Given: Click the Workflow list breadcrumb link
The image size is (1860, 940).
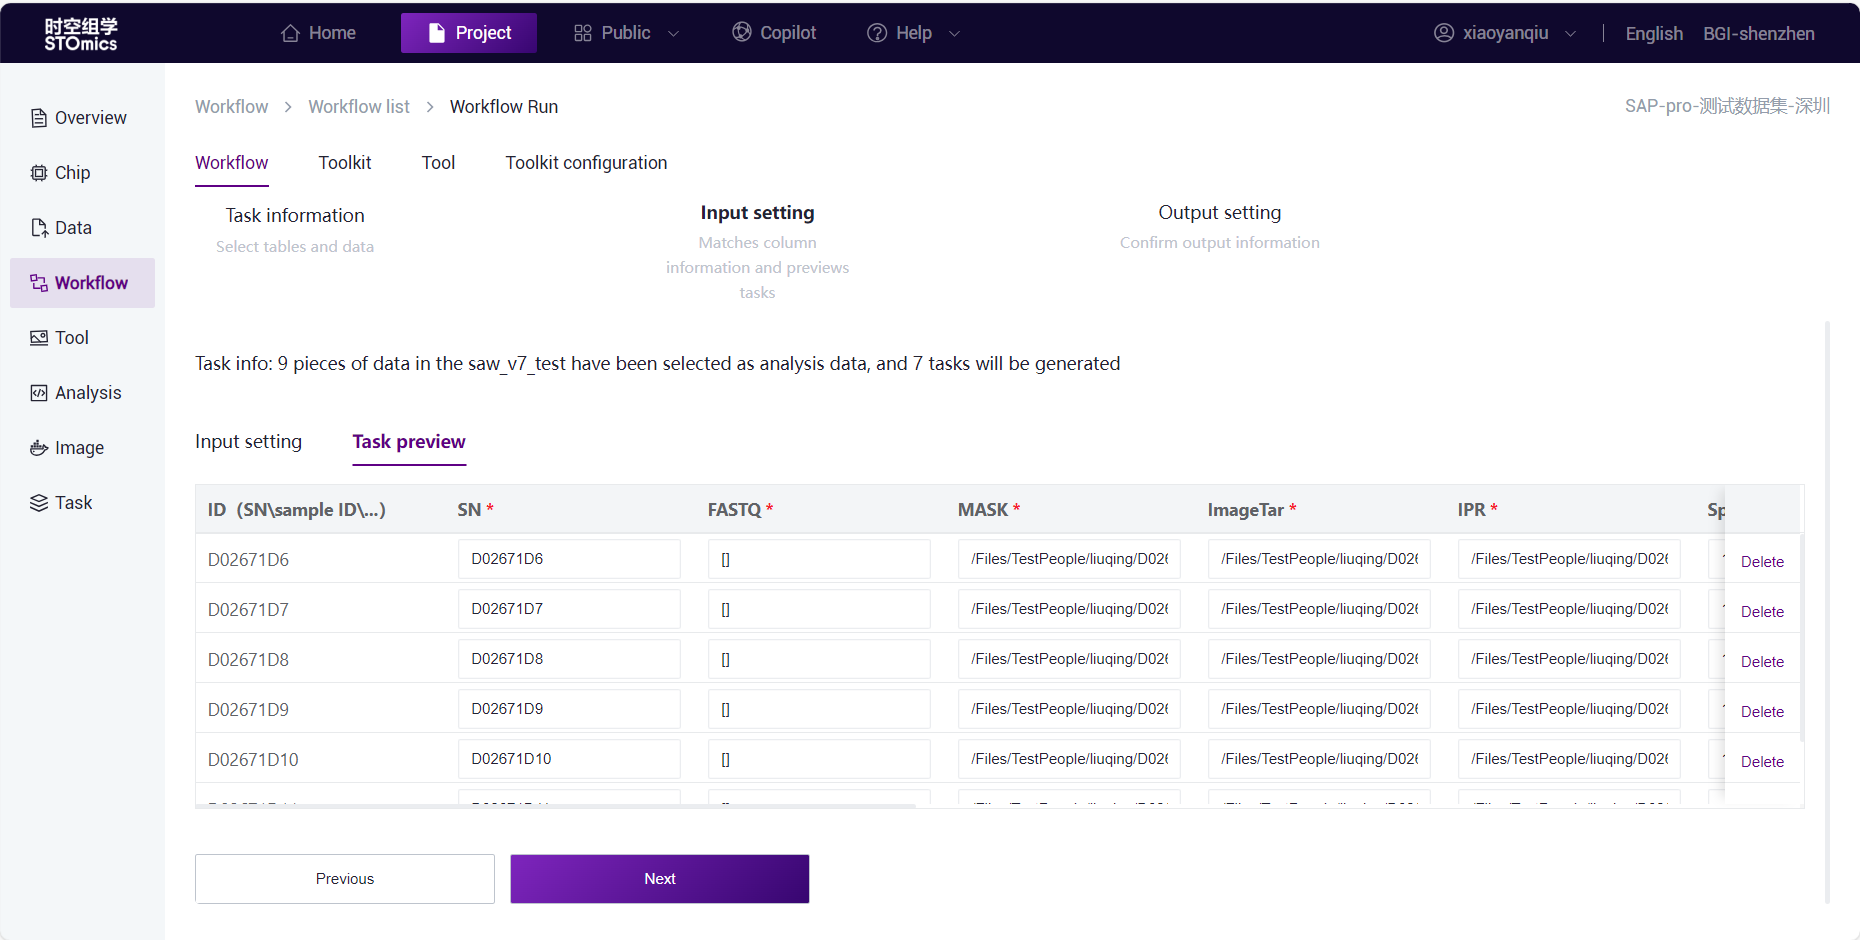Looking at the screenshot, I should click(x=359, y=107).
